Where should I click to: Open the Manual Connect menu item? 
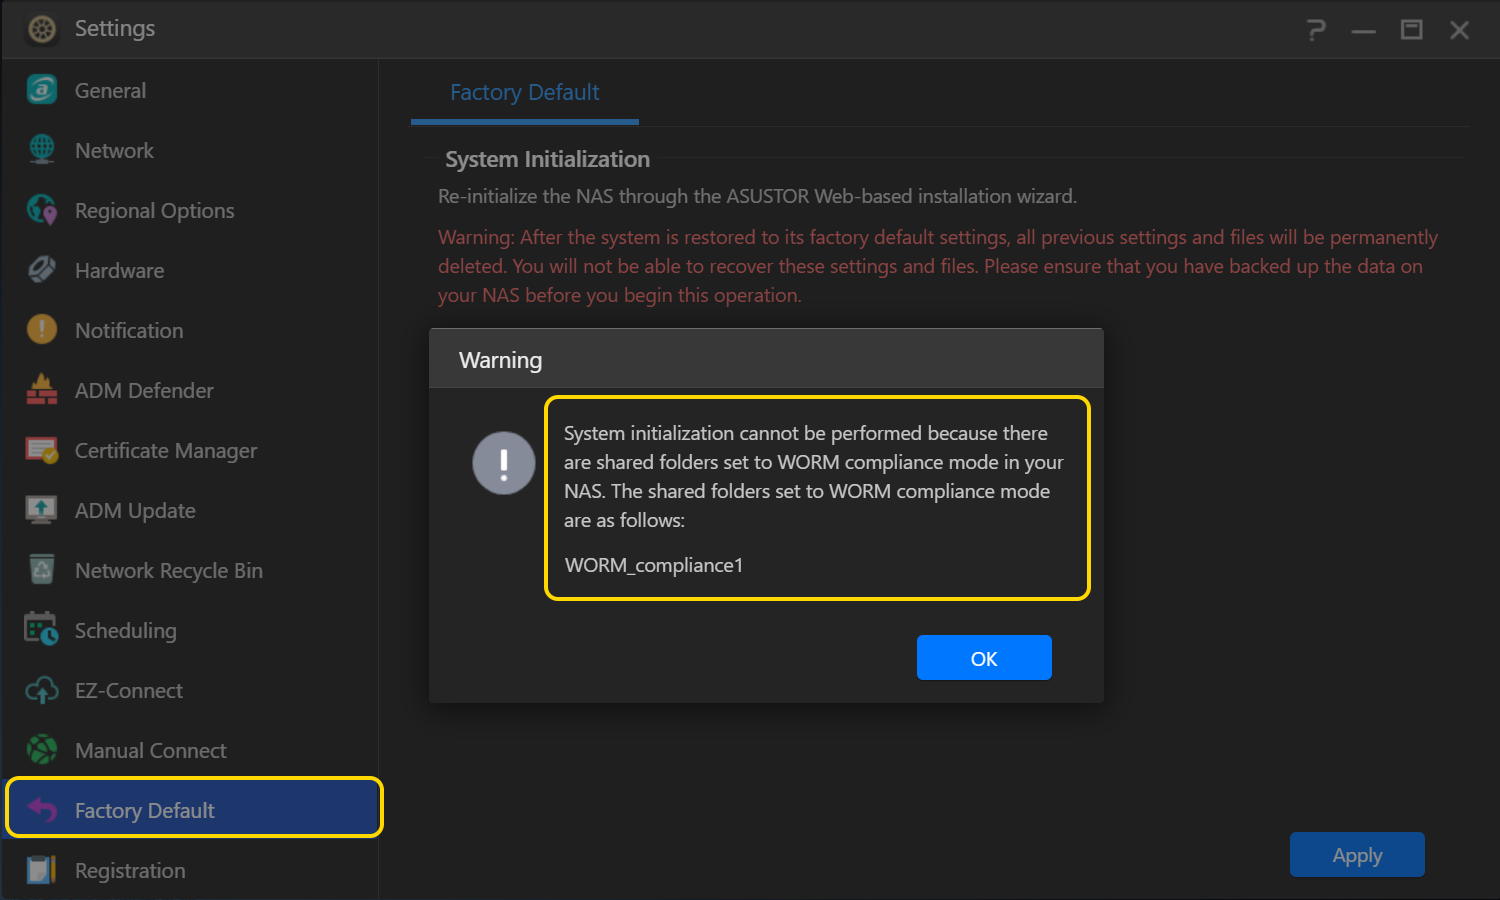click(x=150, y=750)
